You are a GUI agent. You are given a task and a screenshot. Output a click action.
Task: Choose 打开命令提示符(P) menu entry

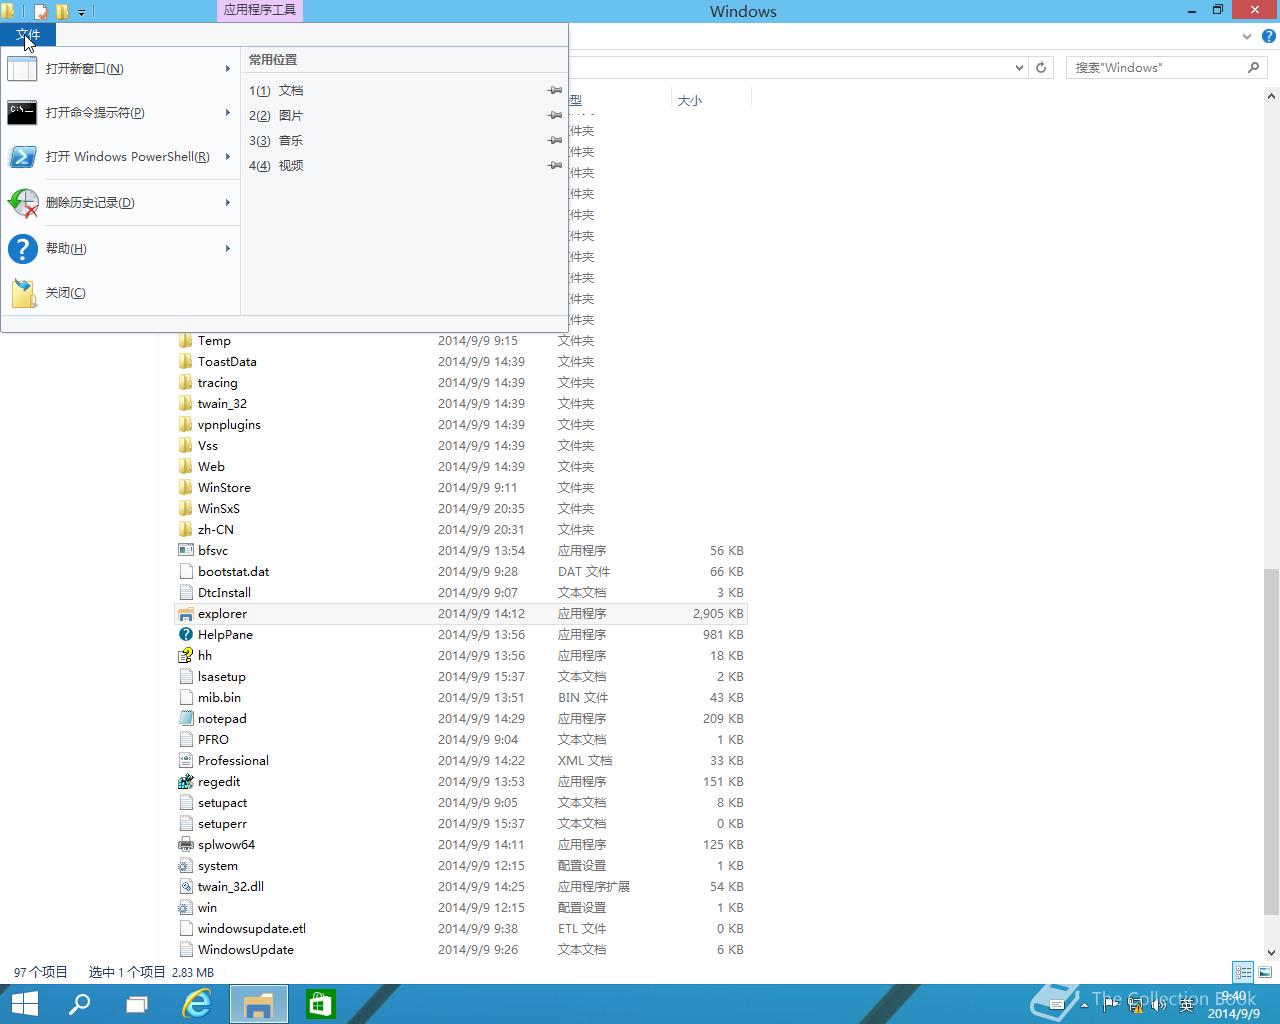pyautogui.click(x=120, y=113)
